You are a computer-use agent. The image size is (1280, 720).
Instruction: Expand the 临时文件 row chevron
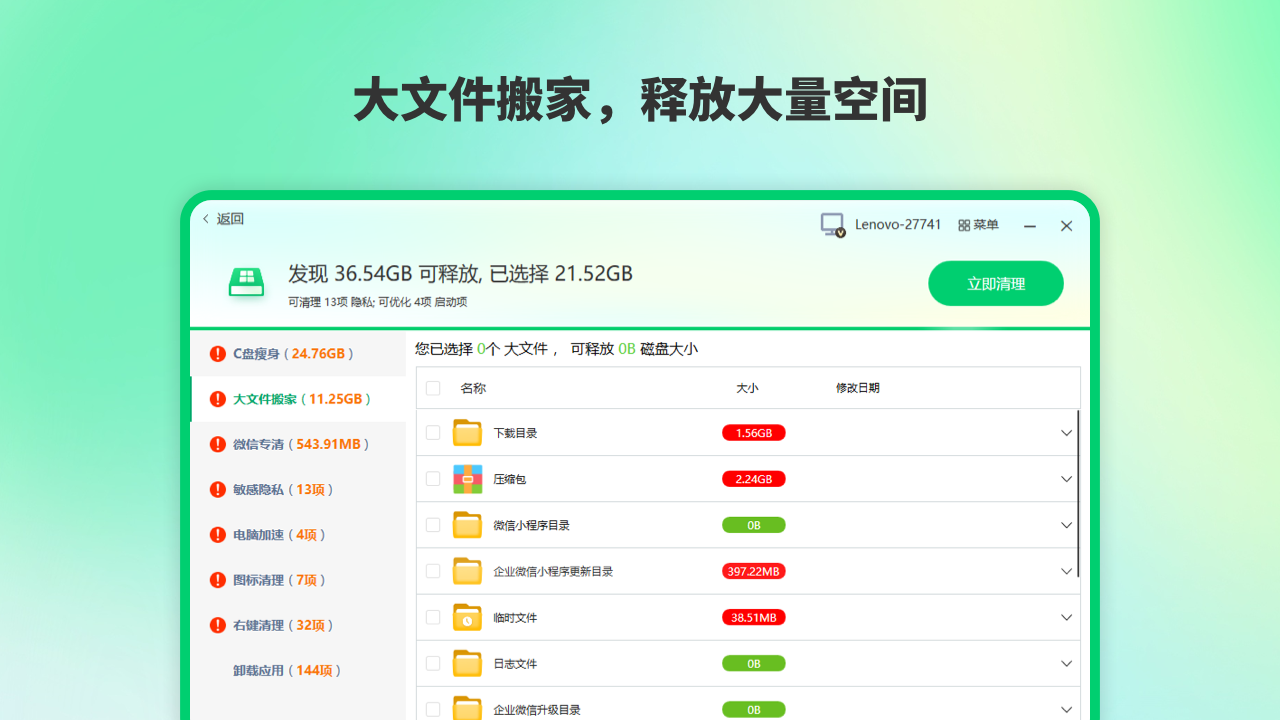1066,617
